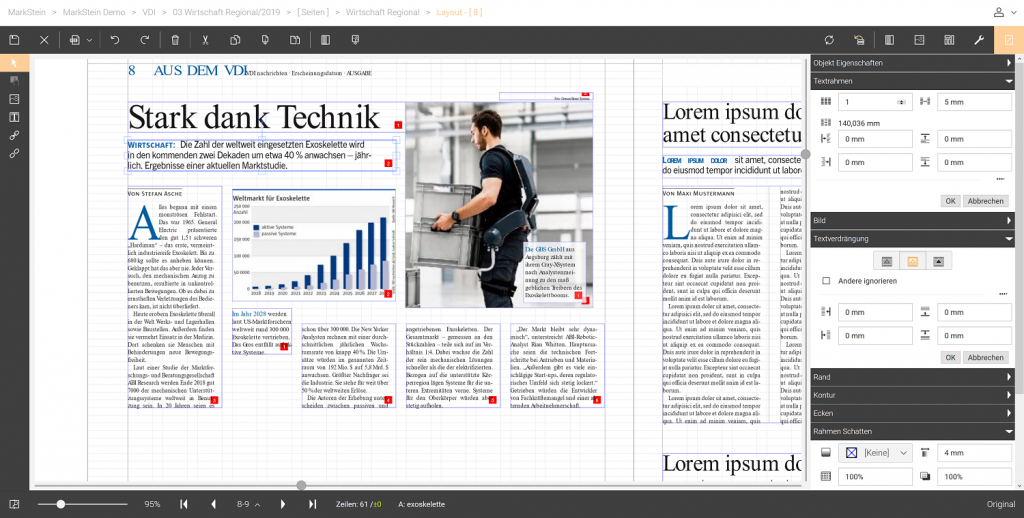Click Abbrechen in the Textverdrängung section

coord(985,357)
